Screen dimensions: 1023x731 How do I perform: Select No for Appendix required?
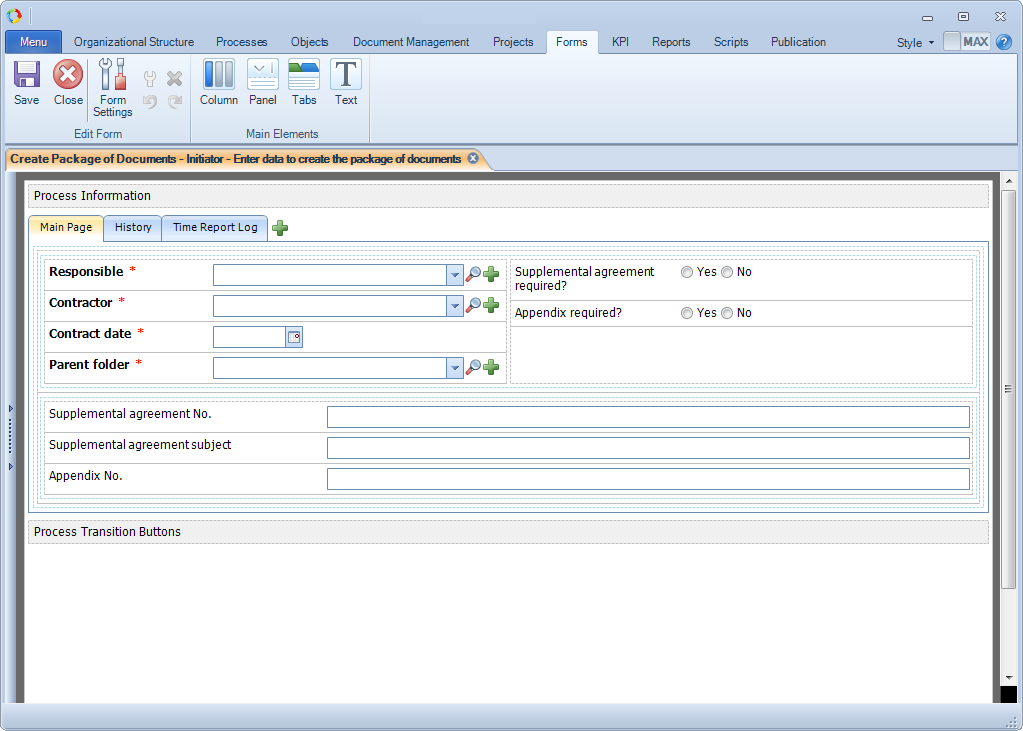pos(727,313)
